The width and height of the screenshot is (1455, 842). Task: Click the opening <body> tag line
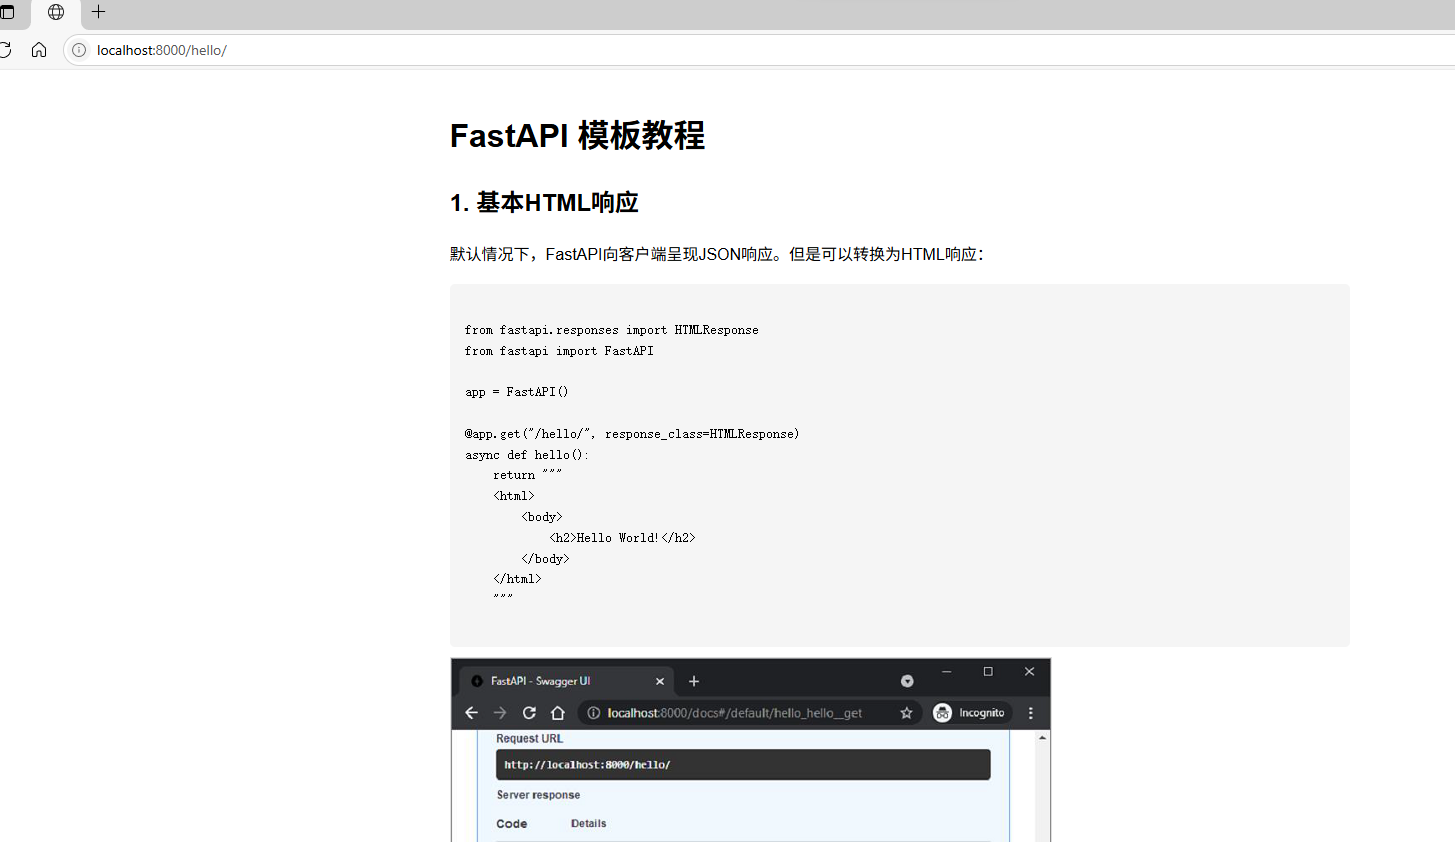click(541, 517)
